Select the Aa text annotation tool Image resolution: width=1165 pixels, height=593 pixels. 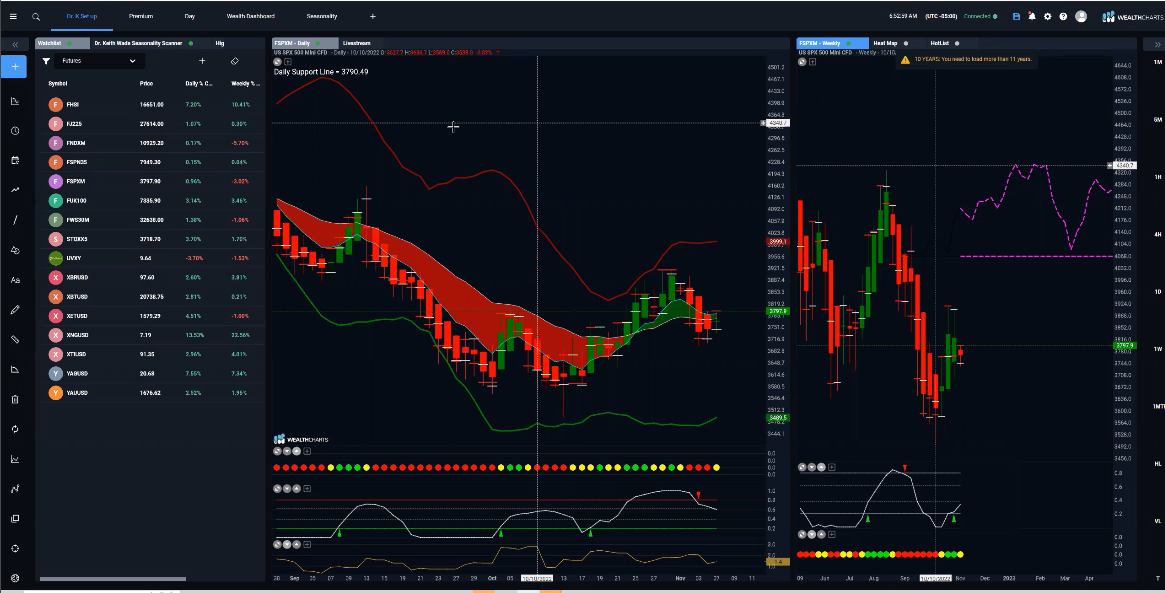(15, 280)
